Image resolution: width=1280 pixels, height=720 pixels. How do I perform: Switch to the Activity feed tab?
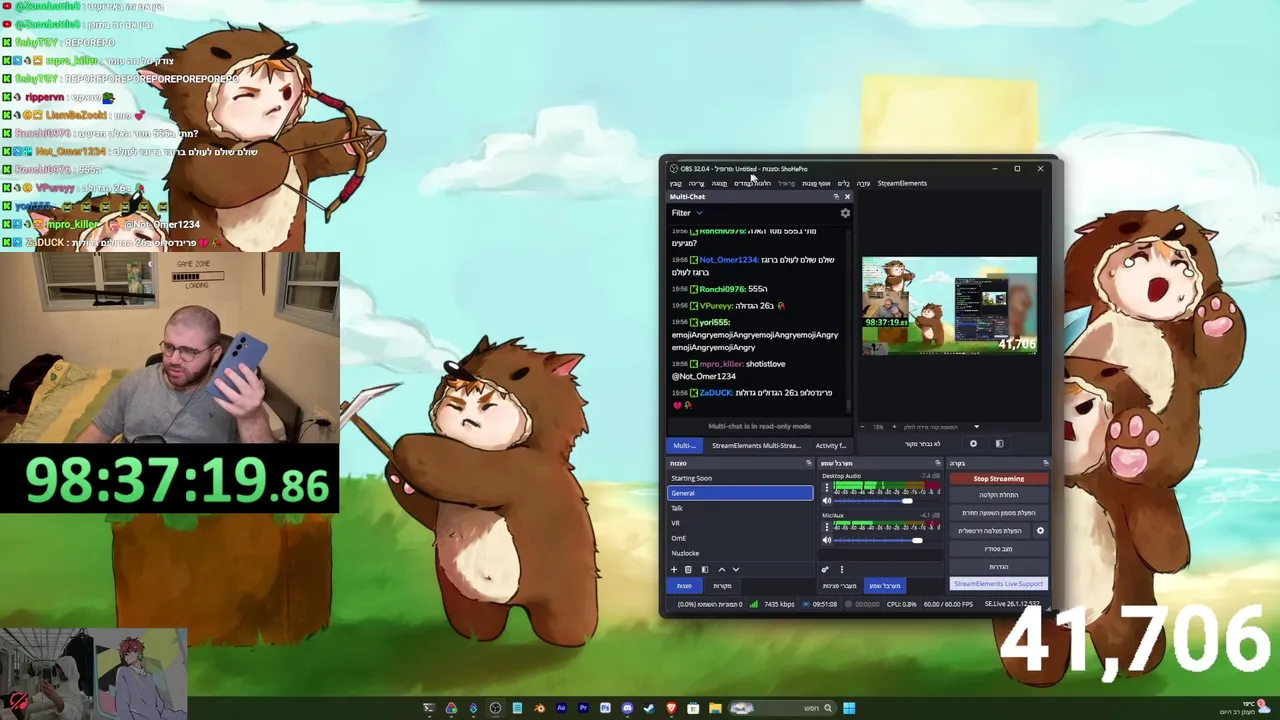(831, 446)
